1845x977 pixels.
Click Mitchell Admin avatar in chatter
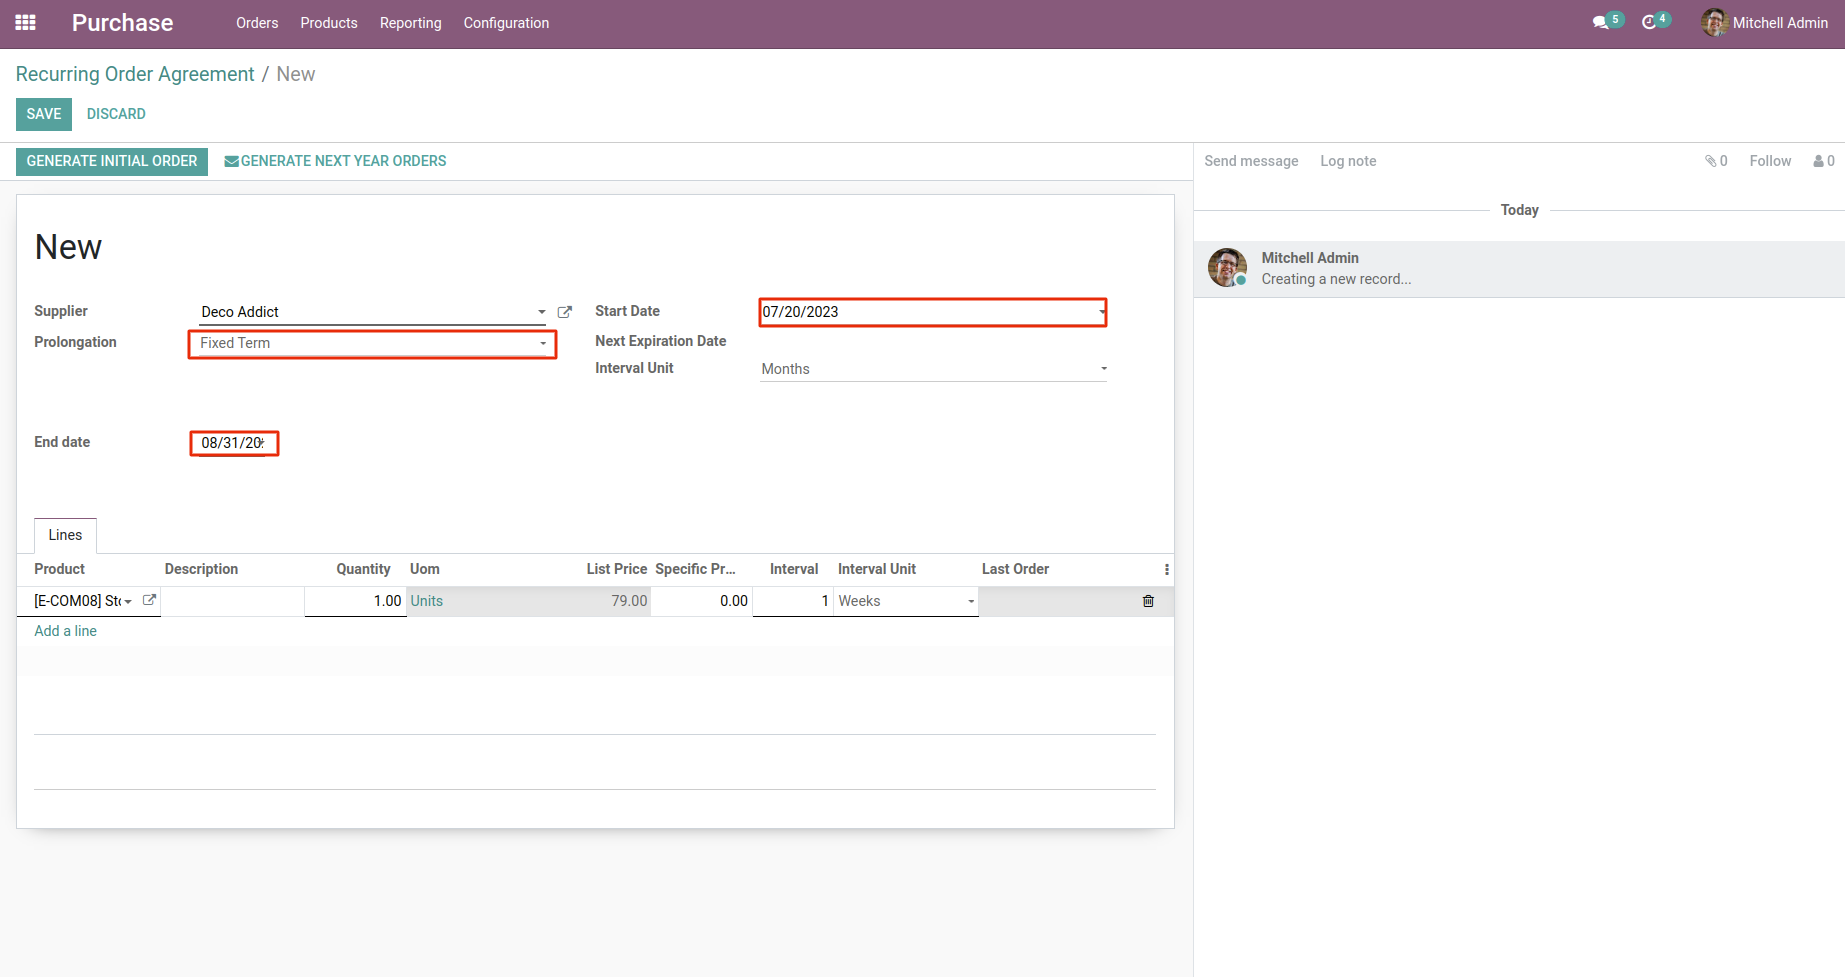click(x=1227, y=268)
